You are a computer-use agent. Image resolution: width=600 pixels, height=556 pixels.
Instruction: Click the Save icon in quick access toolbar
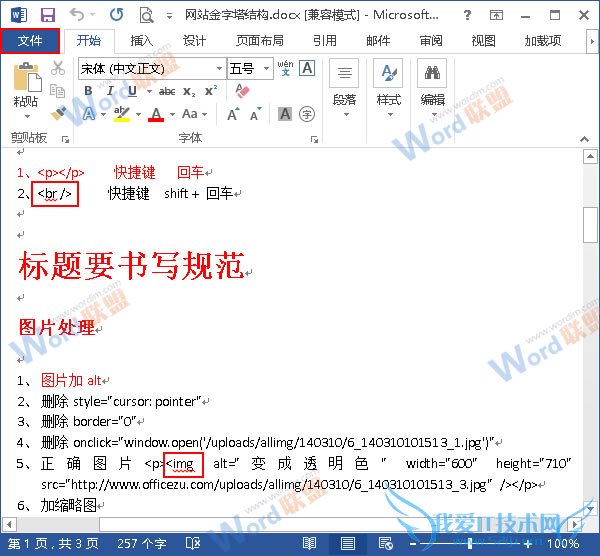[47, 14]
